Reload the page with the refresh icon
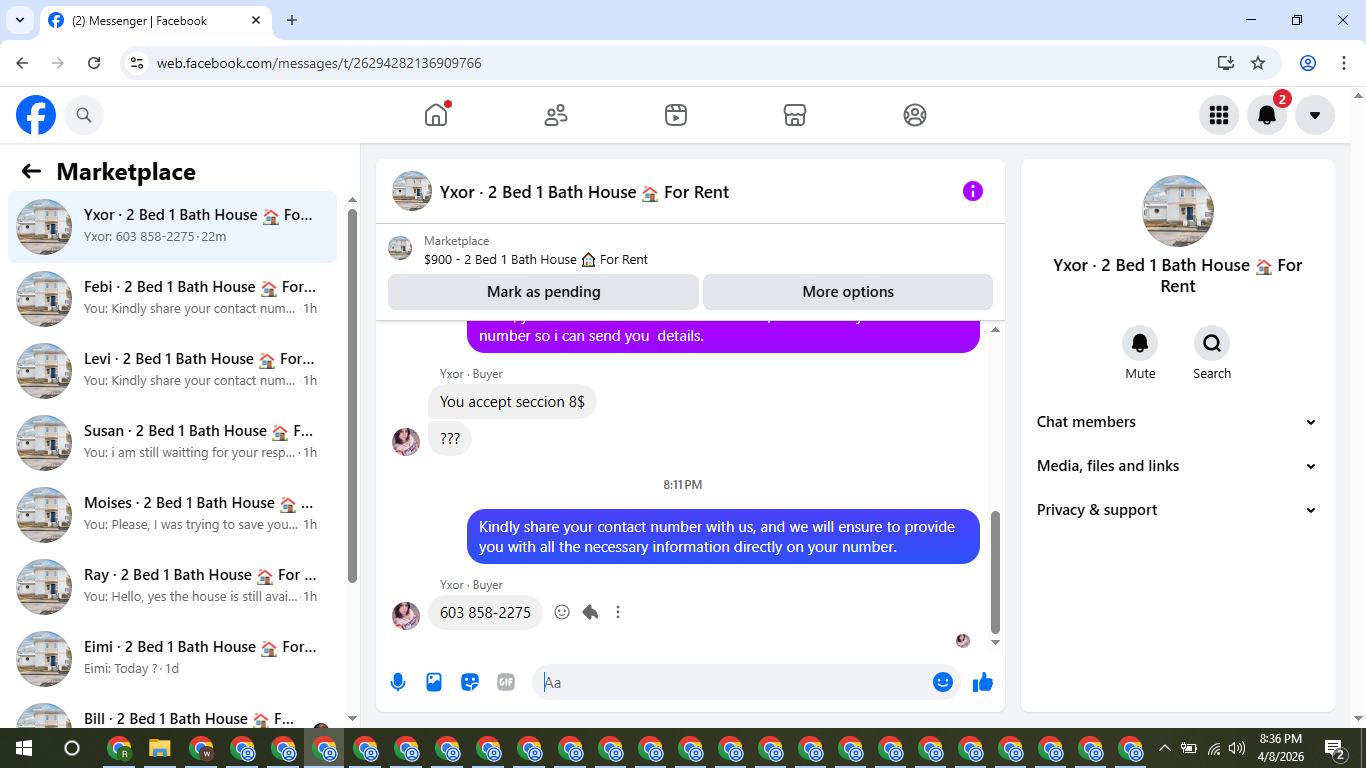The height and width of the screenshot is (768, 1366). tap(94, 63)
